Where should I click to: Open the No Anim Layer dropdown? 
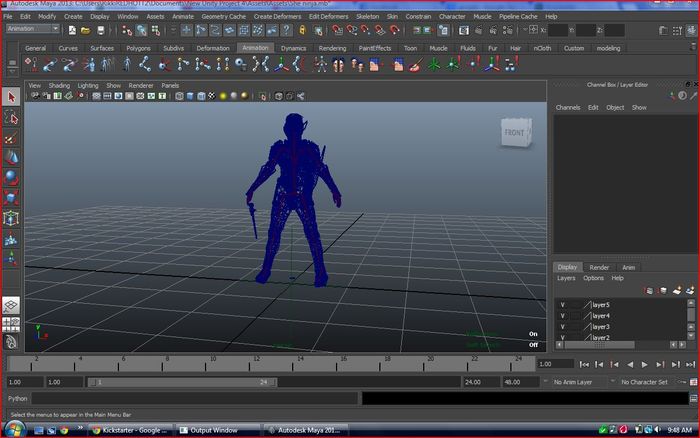pos(573,382)
